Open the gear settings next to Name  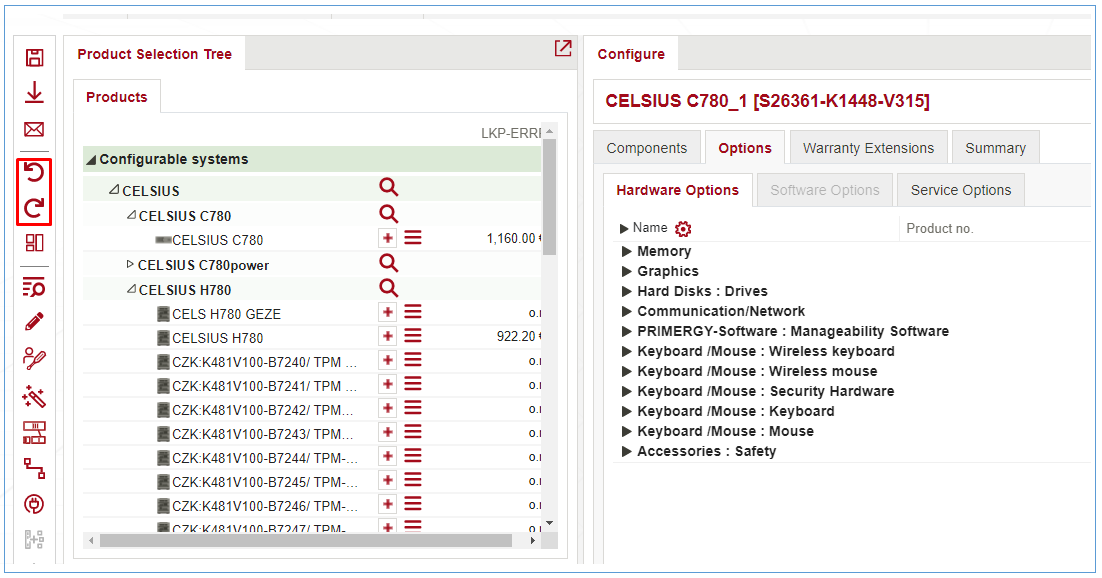pyautogui.click(x=683, y=229)
